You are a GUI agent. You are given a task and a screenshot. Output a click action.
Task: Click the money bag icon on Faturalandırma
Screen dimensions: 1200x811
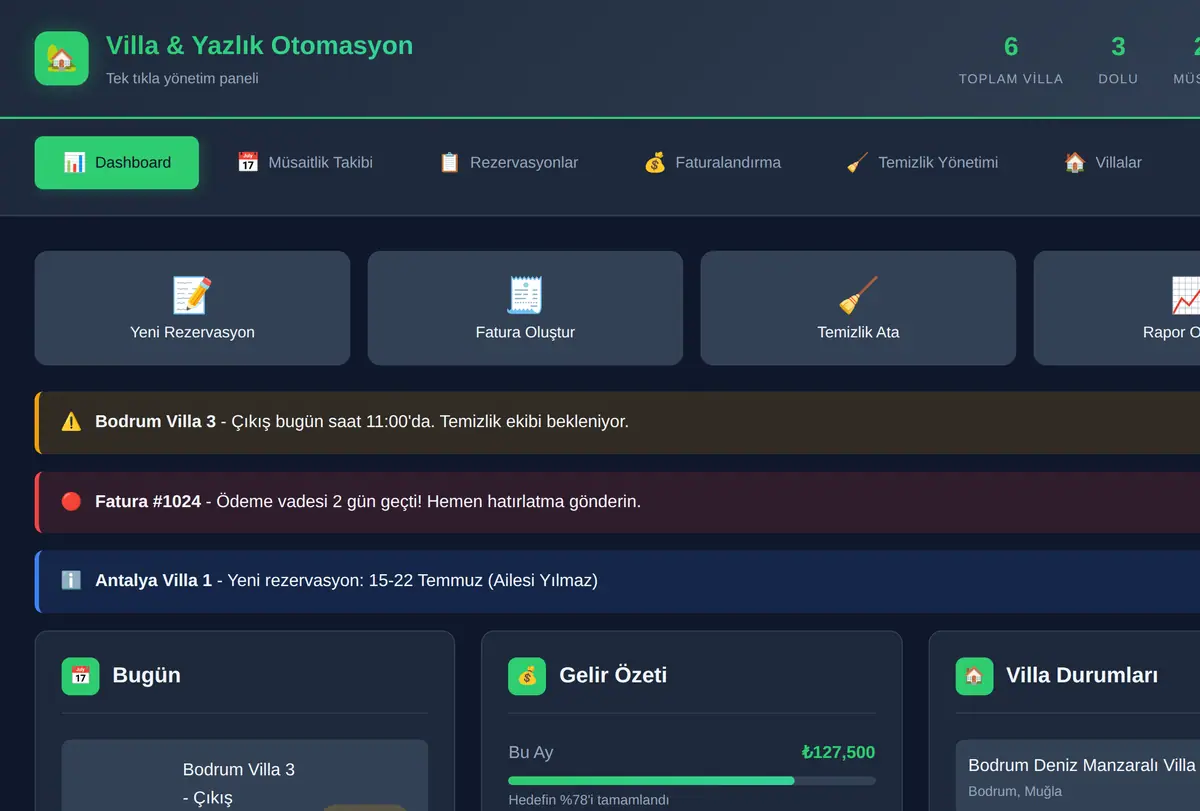tap(654, 162)
